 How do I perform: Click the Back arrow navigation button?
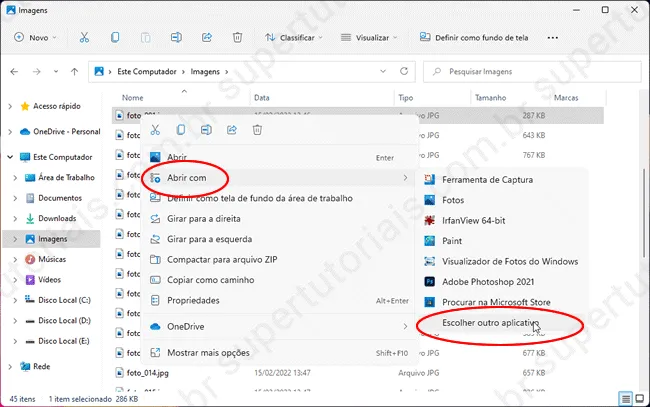[14, 72]
